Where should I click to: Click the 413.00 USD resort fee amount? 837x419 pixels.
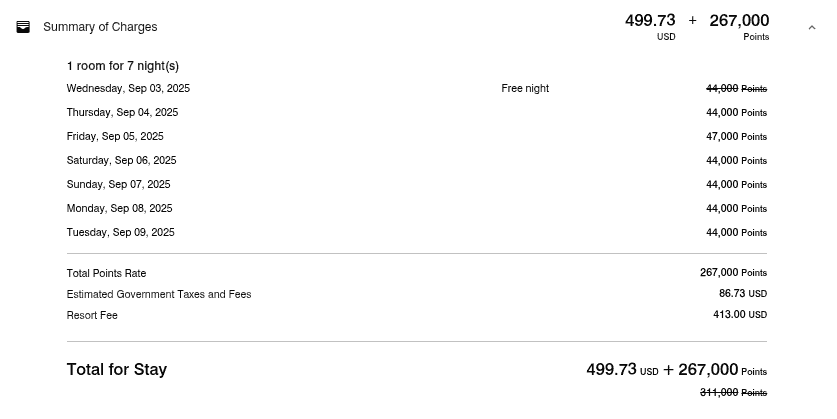740,315
